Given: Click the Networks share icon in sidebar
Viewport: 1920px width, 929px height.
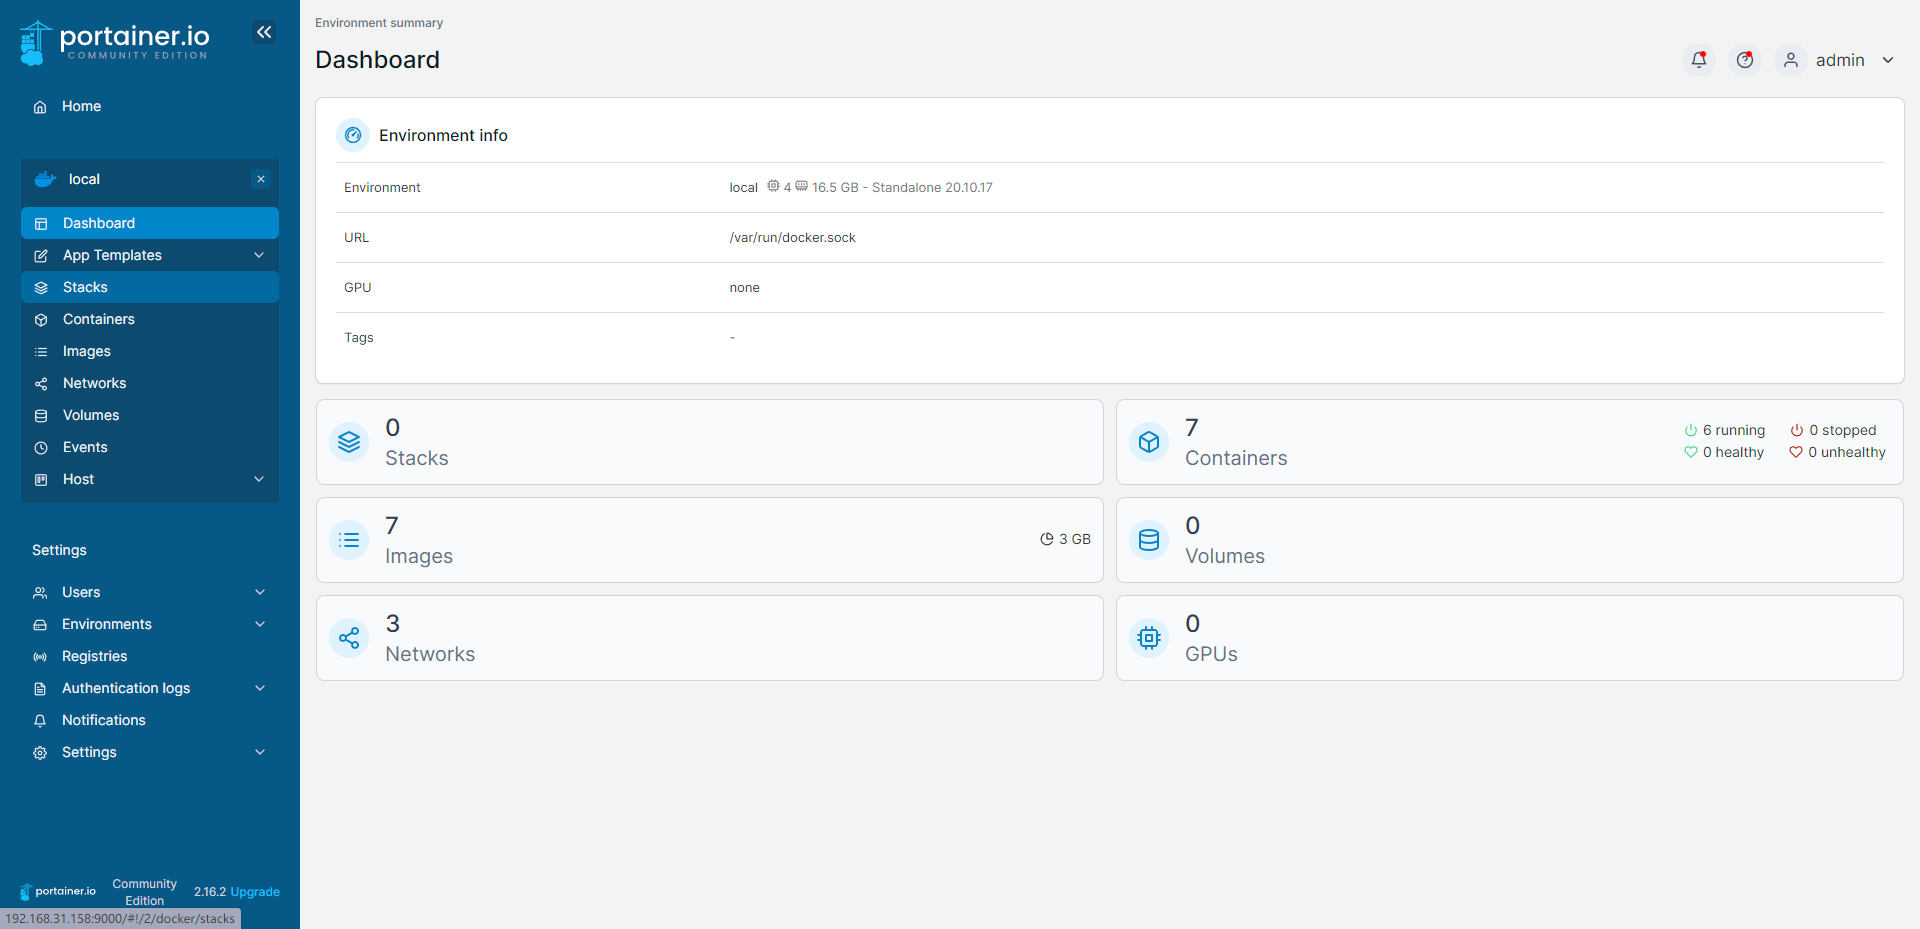Looking at the screenshot, I should [x=41, y=384].
